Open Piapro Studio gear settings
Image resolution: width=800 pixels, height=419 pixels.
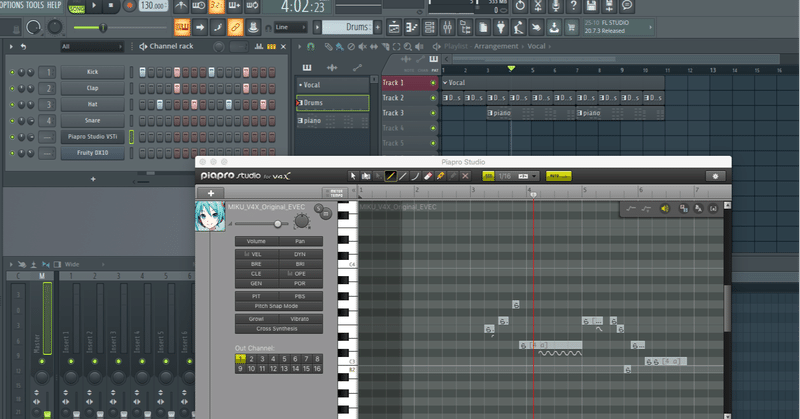tap(715, 176)
